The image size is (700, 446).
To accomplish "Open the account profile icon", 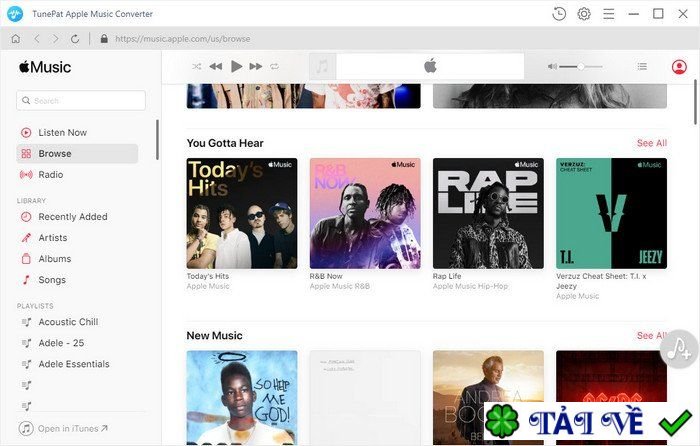I will (x=679, y=67).
